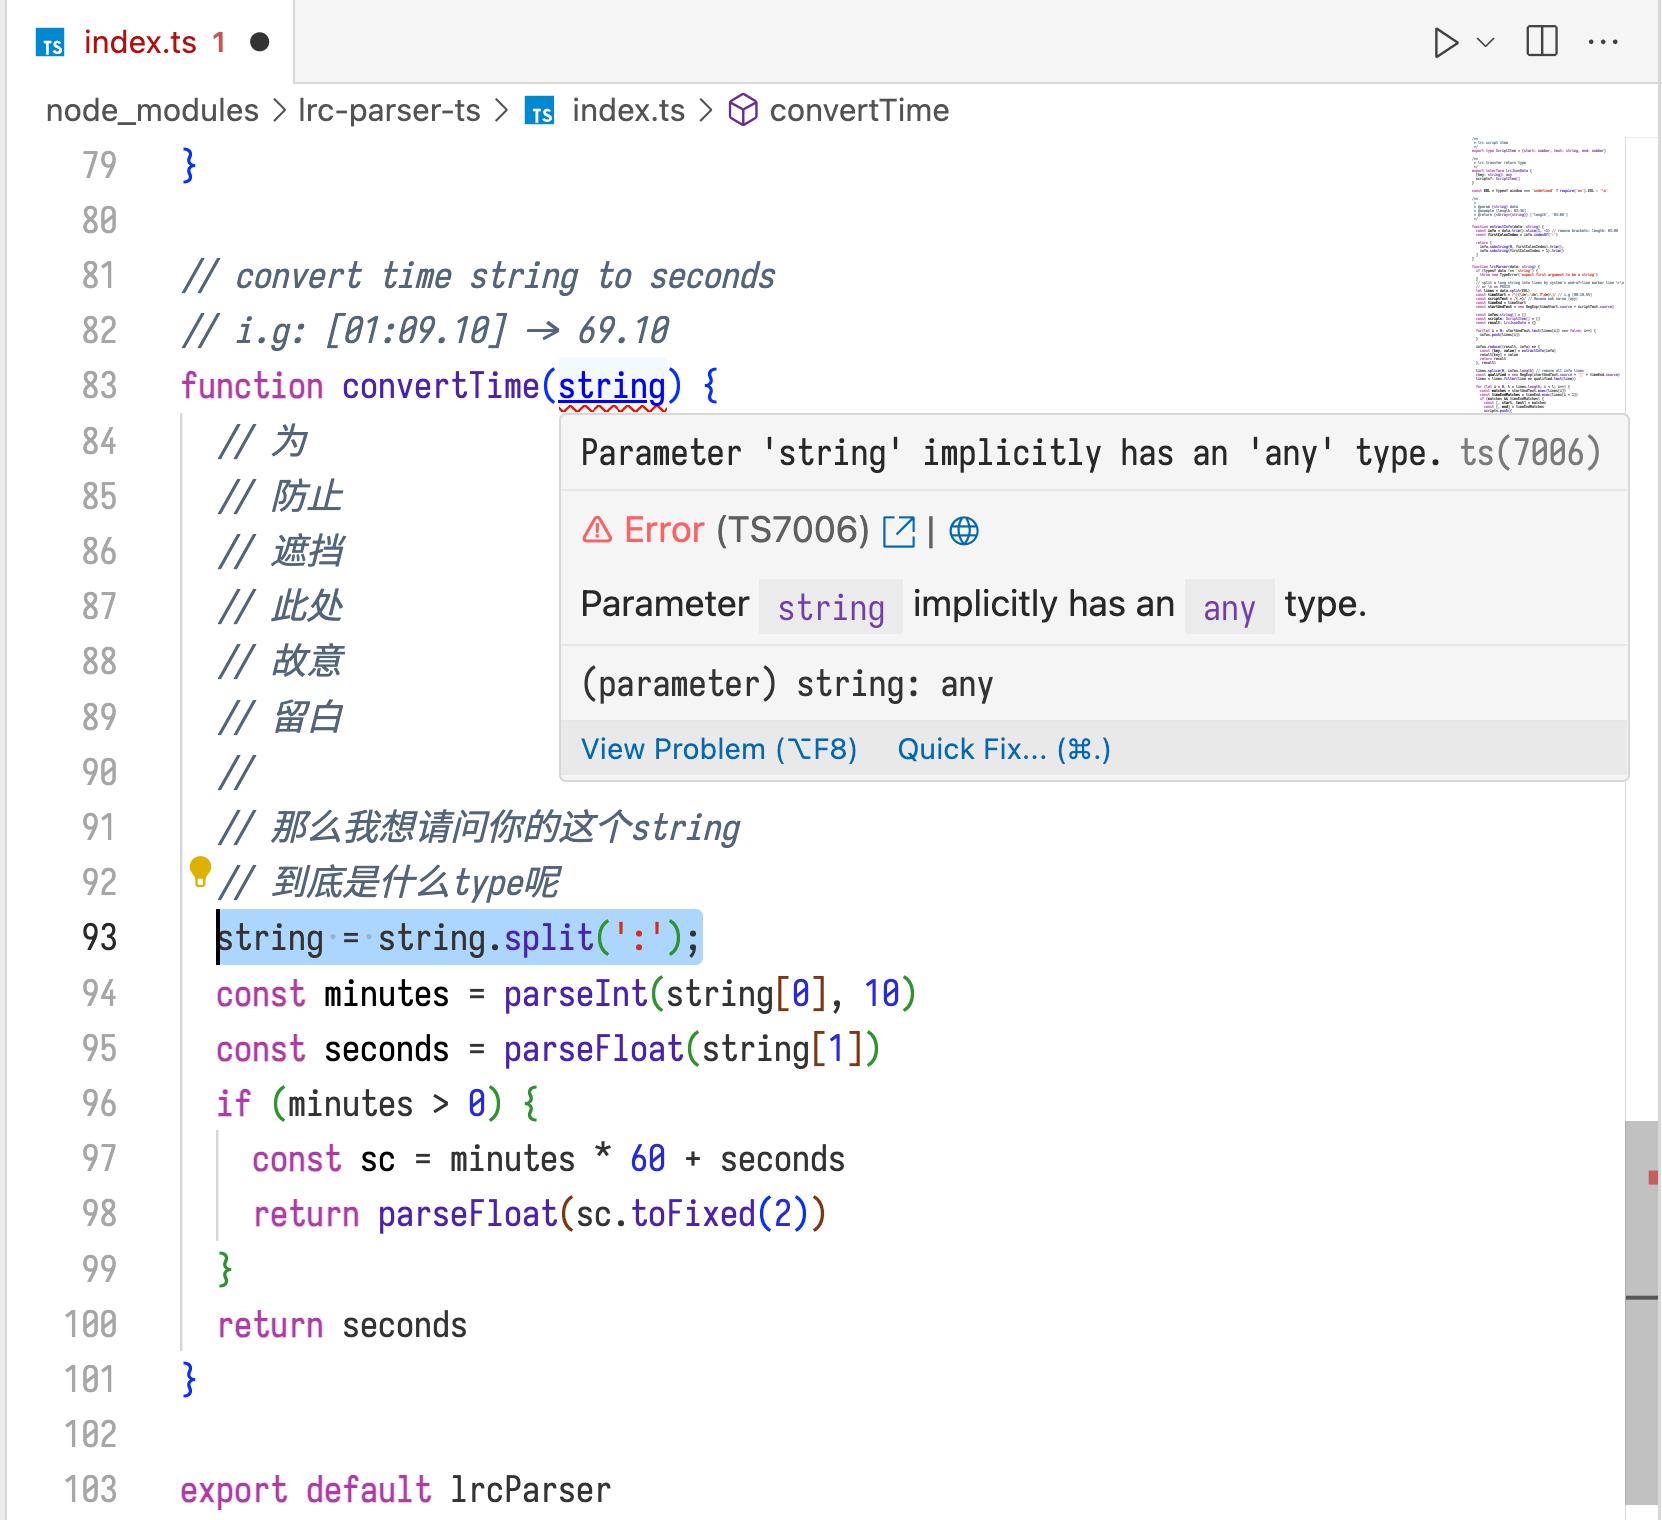Image resolution: width=1662 pixels, height=1520 pixels.
Task: Click Quick Fix in the error popup
Action: pos(1003,748)
